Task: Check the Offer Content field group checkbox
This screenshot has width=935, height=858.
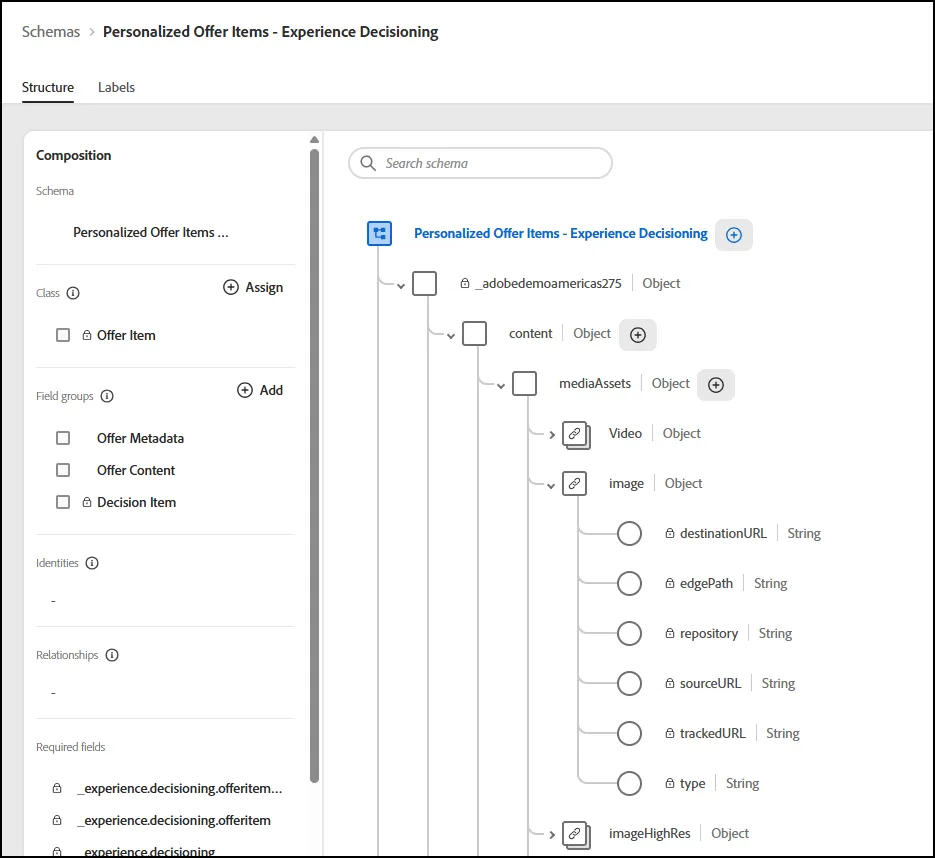Action: (63, 470)
